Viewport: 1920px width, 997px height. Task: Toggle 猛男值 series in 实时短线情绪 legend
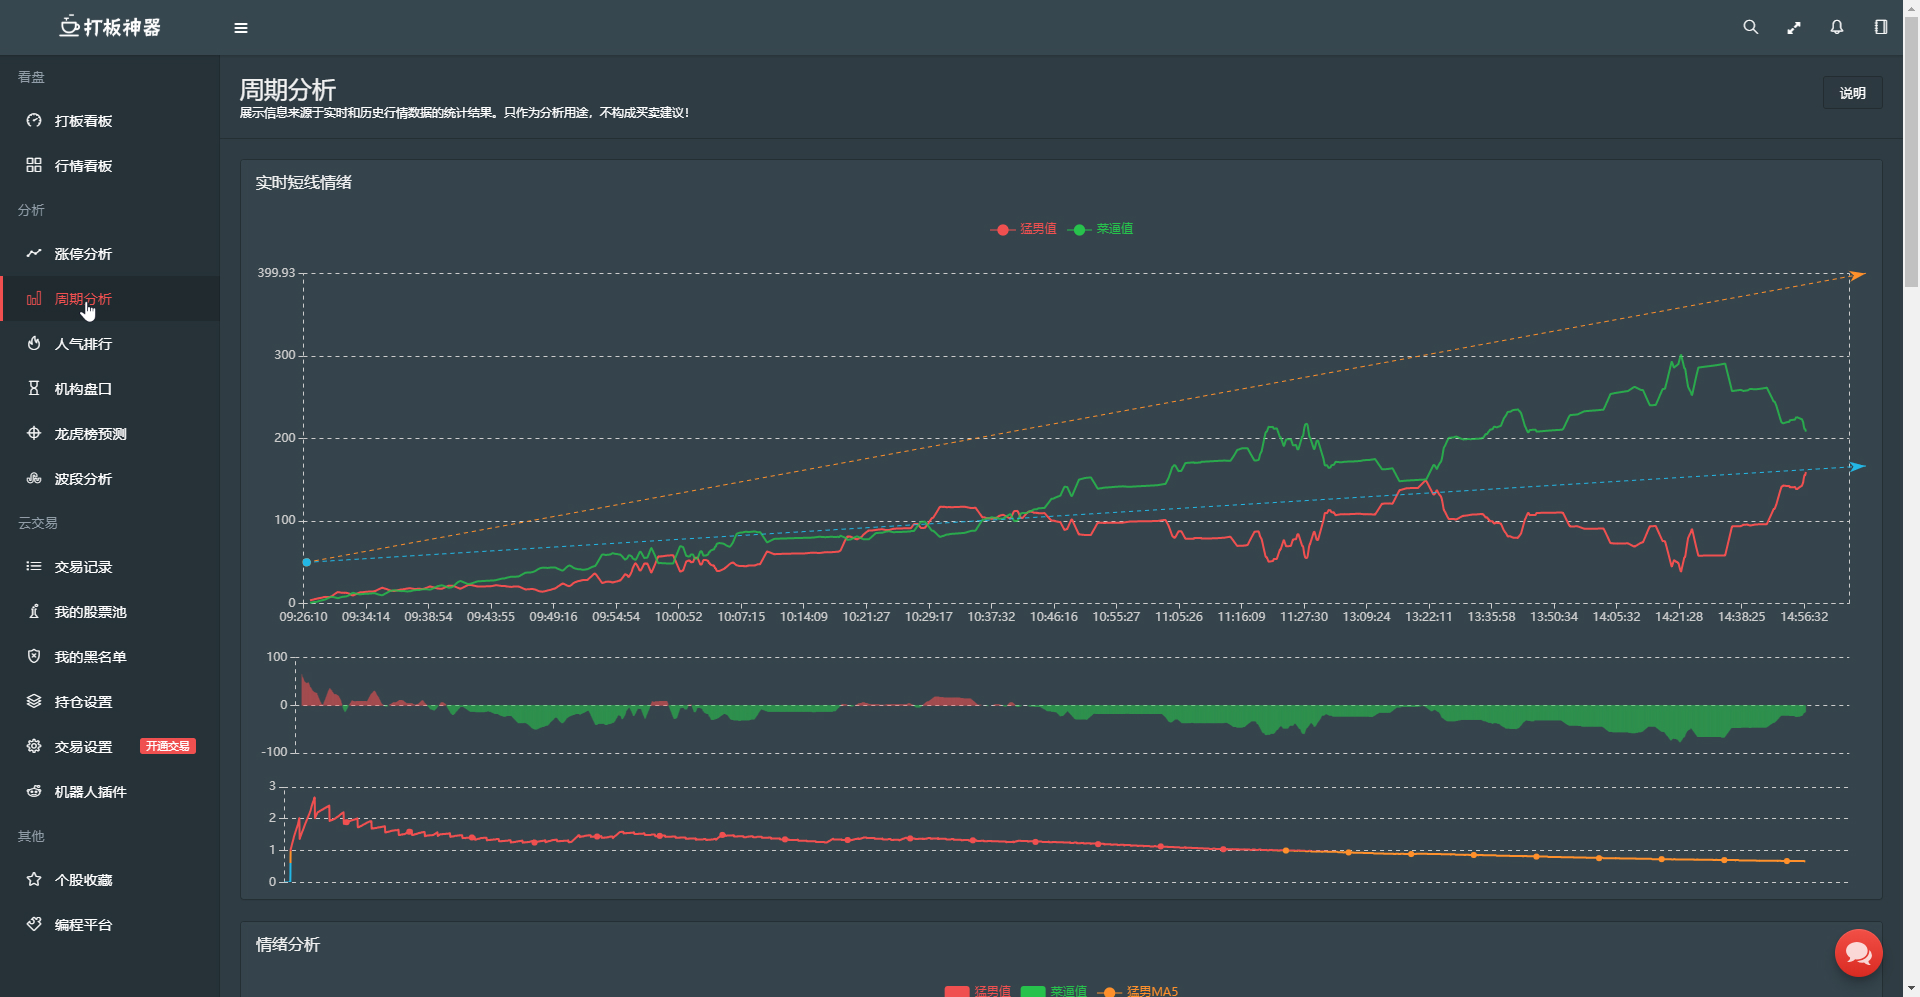[x=1023, y=229]
